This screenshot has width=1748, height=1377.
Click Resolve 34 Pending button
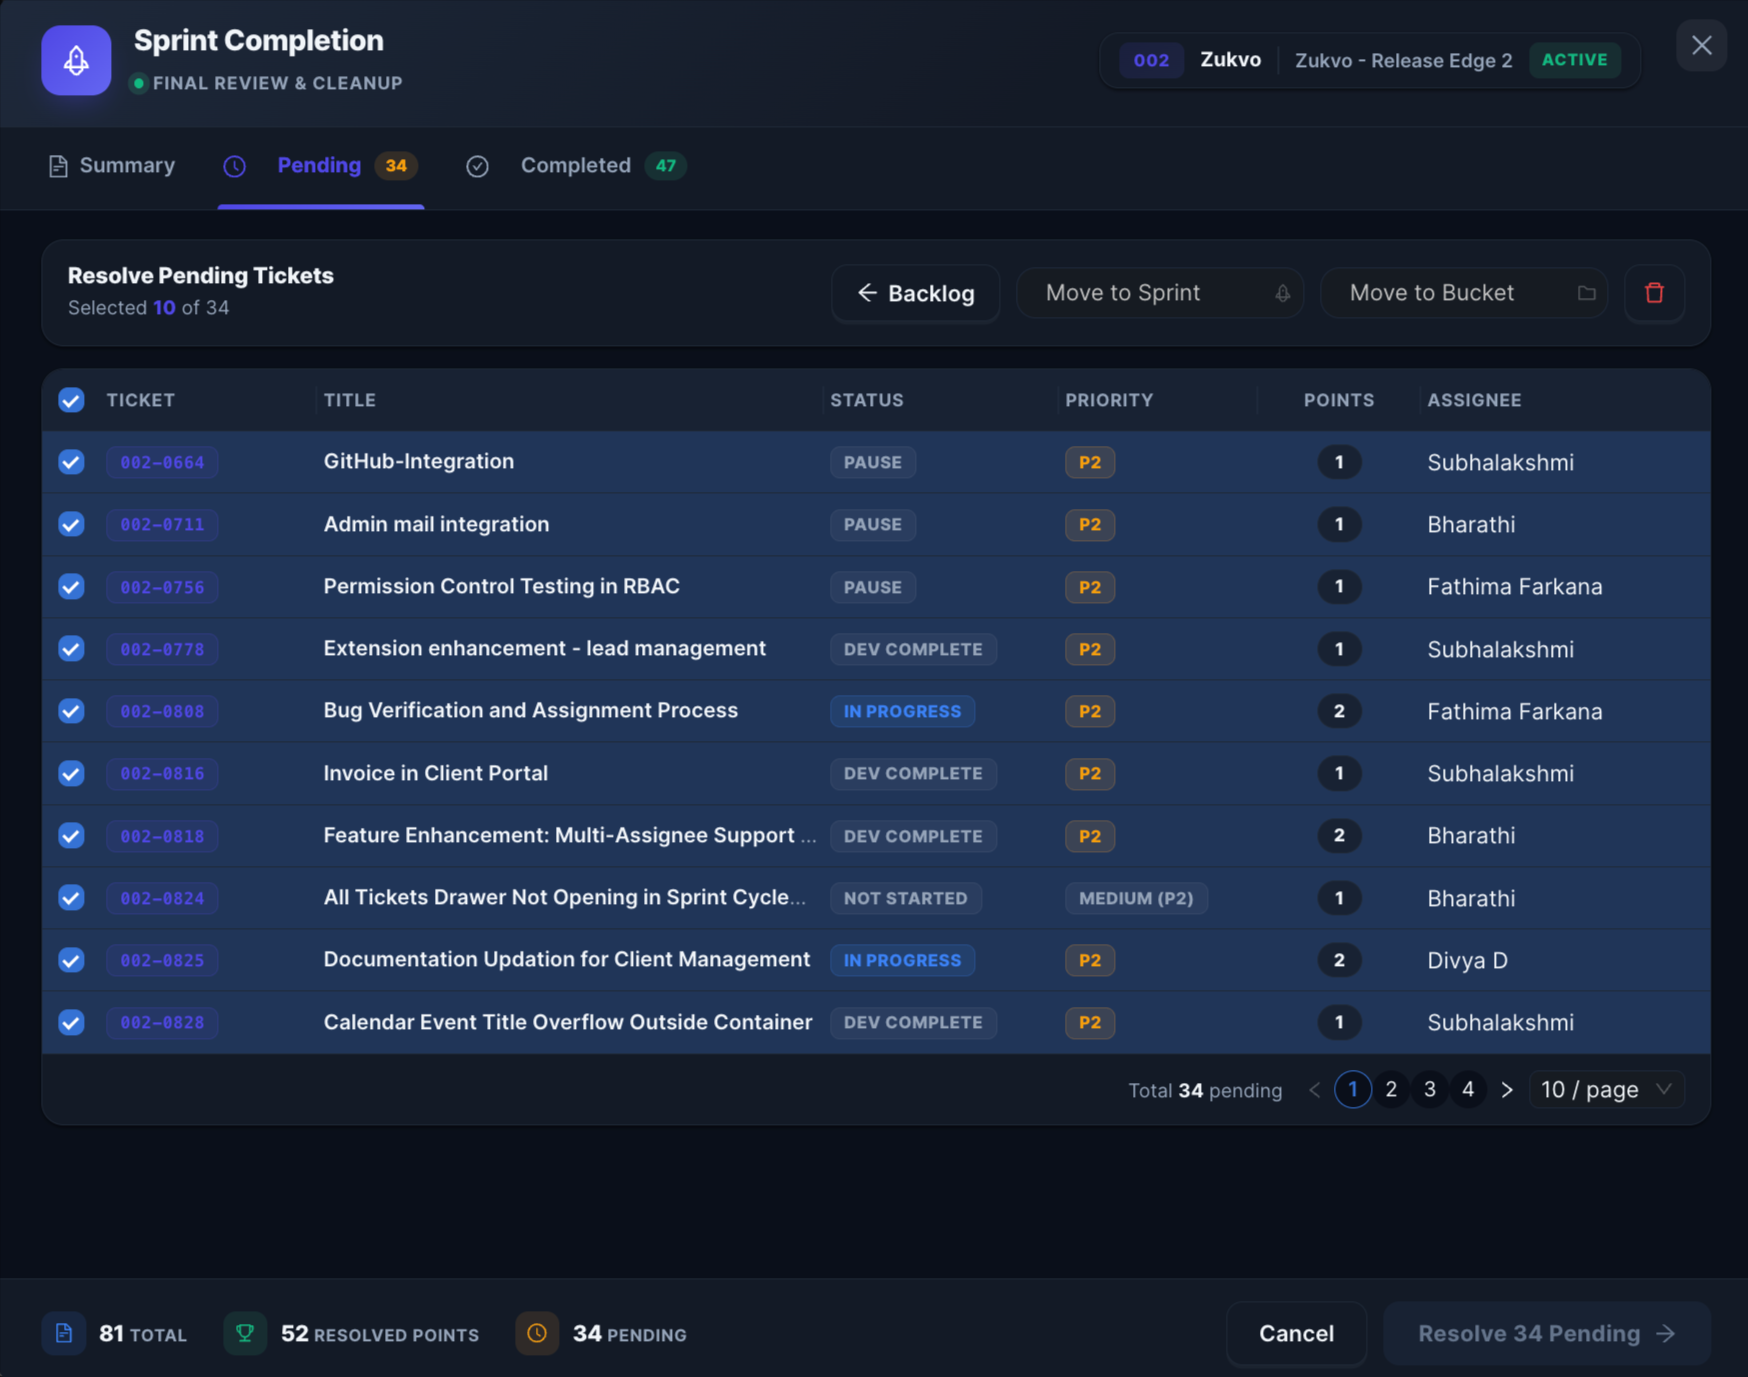1546,1333
